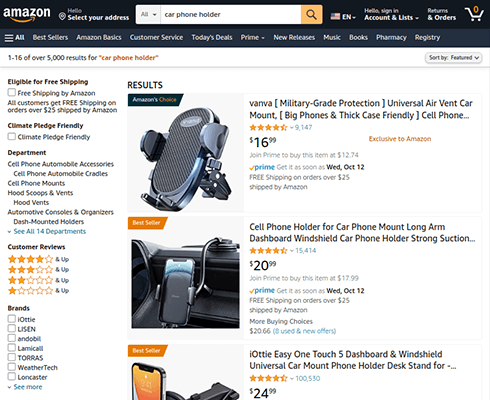Click the 100,530 ratings count
Image resolution: width=490 pixels, height=400 pixels.
308,378
